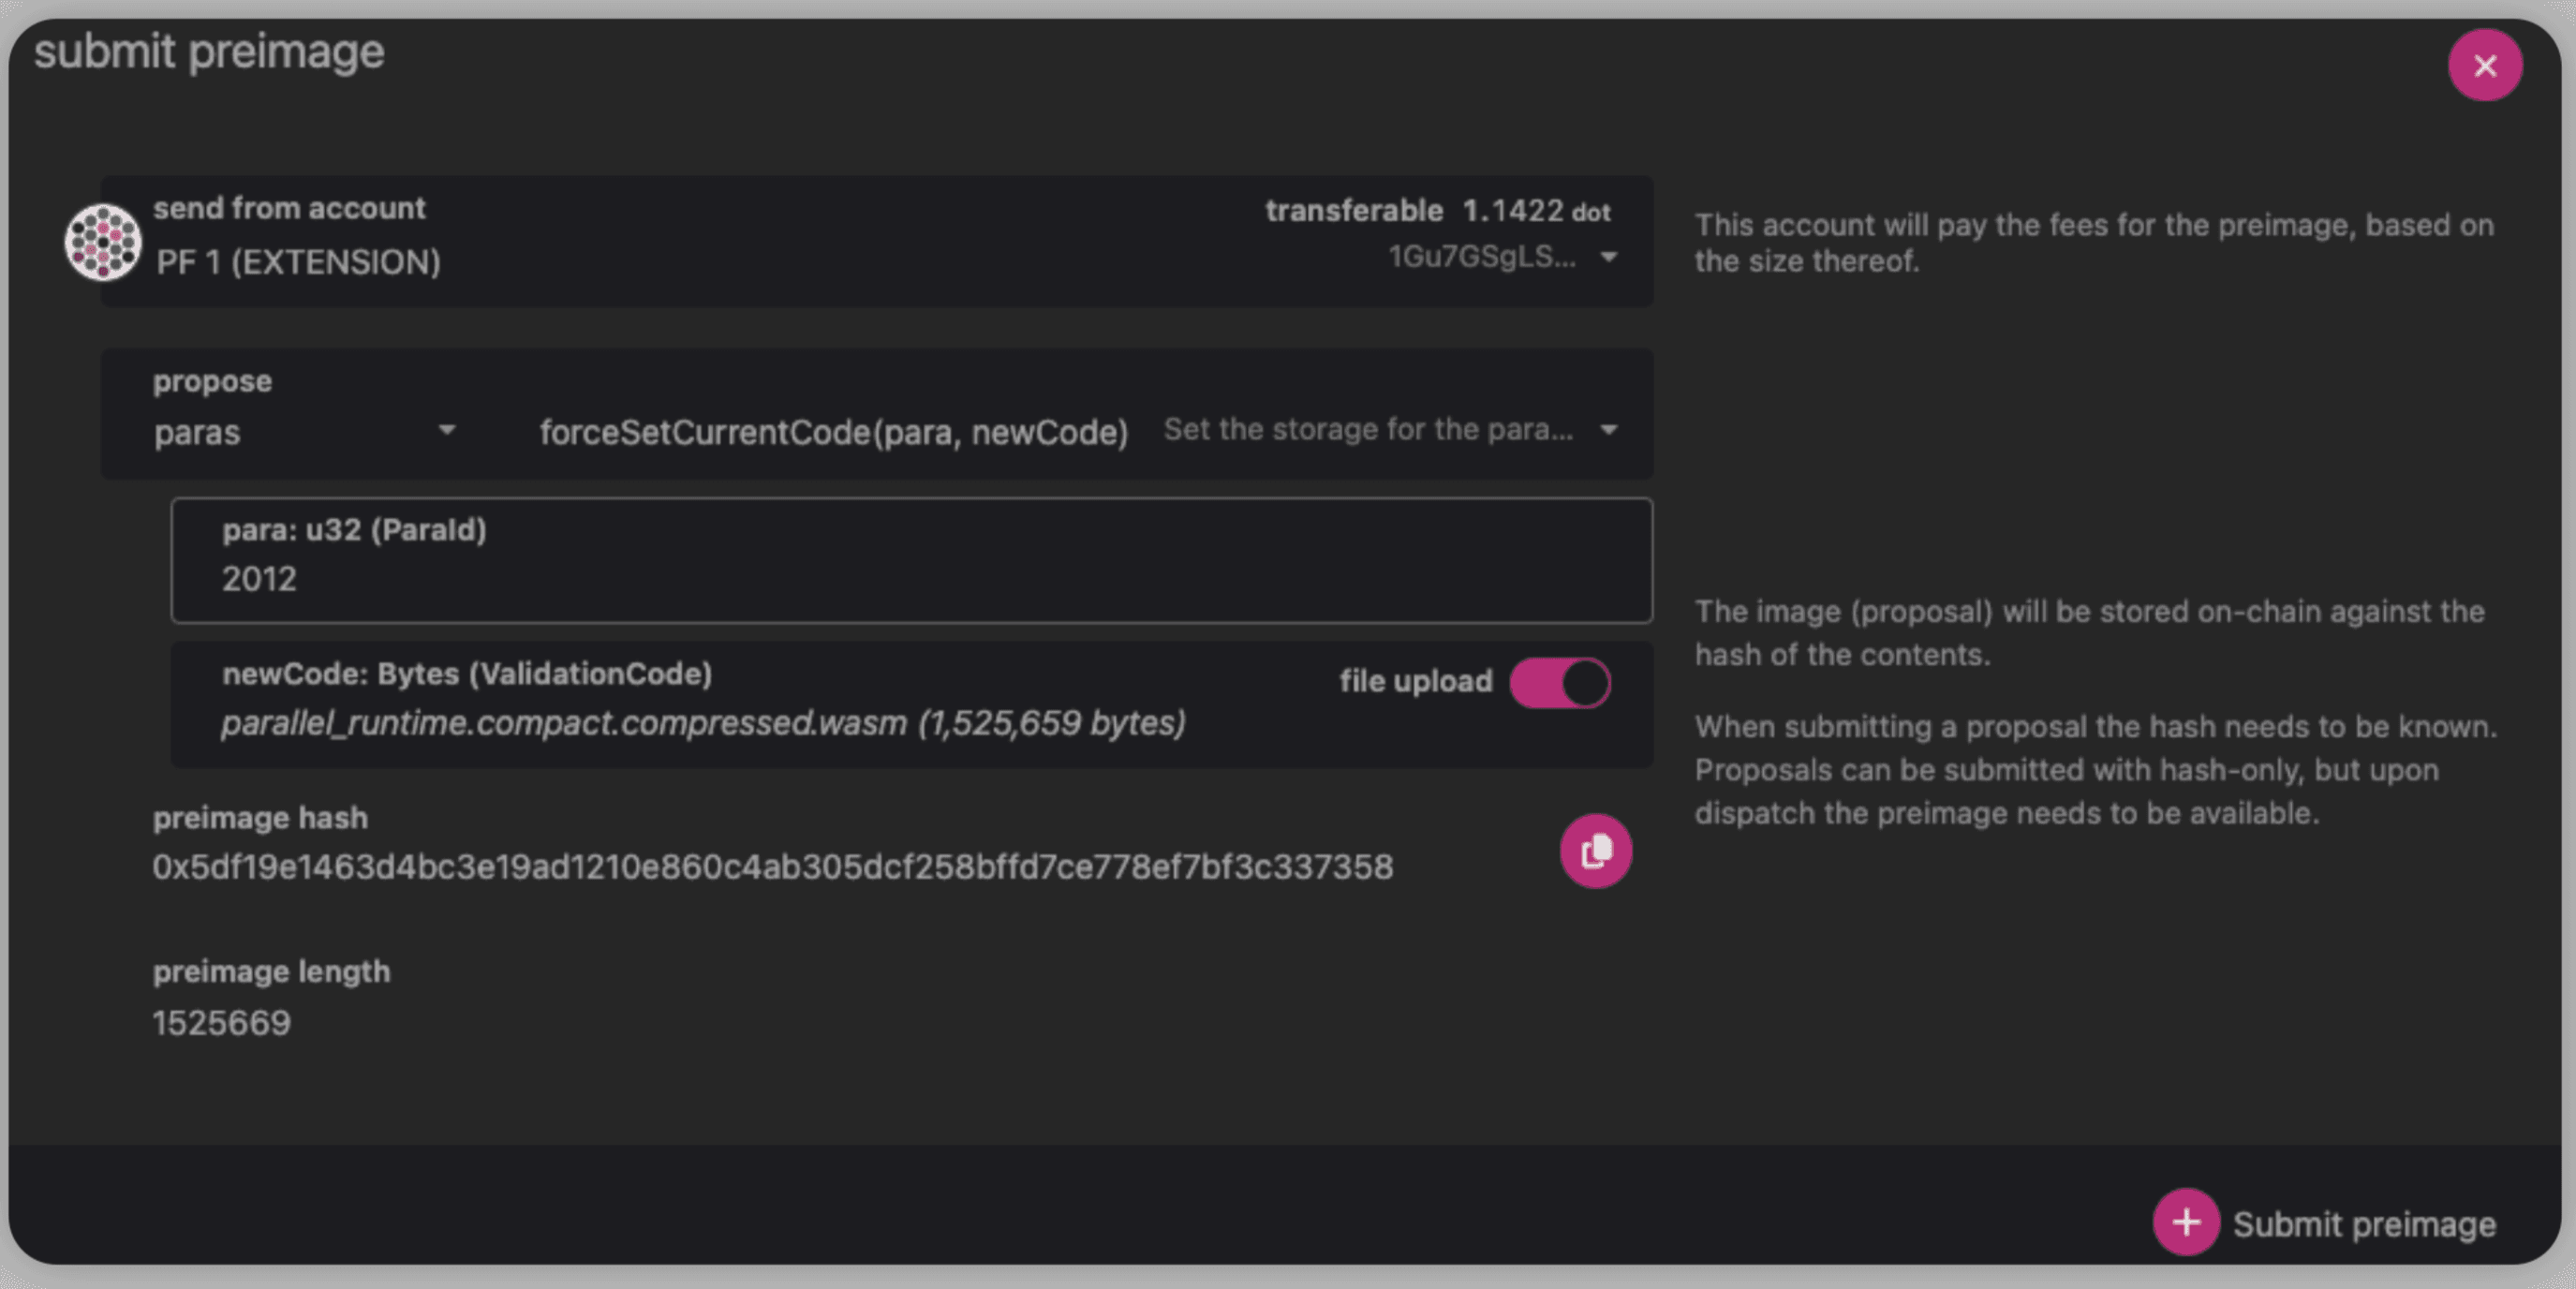Click the plus icon beside Submit preimage

pyautogui.click(x=2186, y=1222)
